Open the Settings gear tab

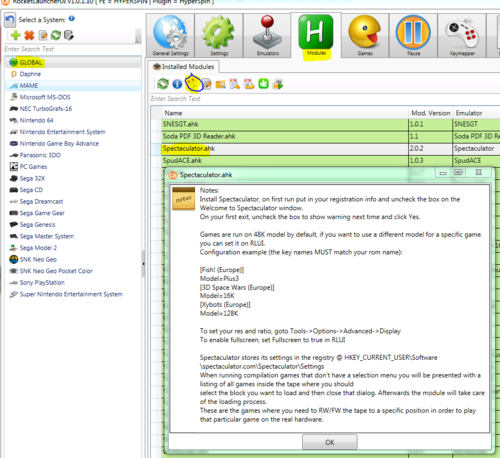[x=219, y=36]
